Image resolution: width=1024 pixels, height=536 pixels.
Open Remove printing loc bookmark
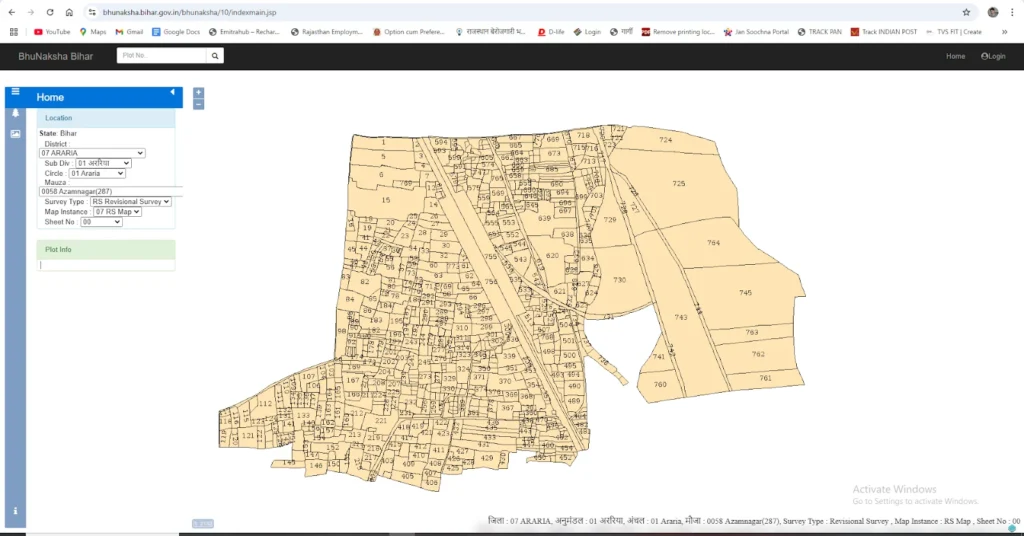pyautogui.click(x=678, y=31)
